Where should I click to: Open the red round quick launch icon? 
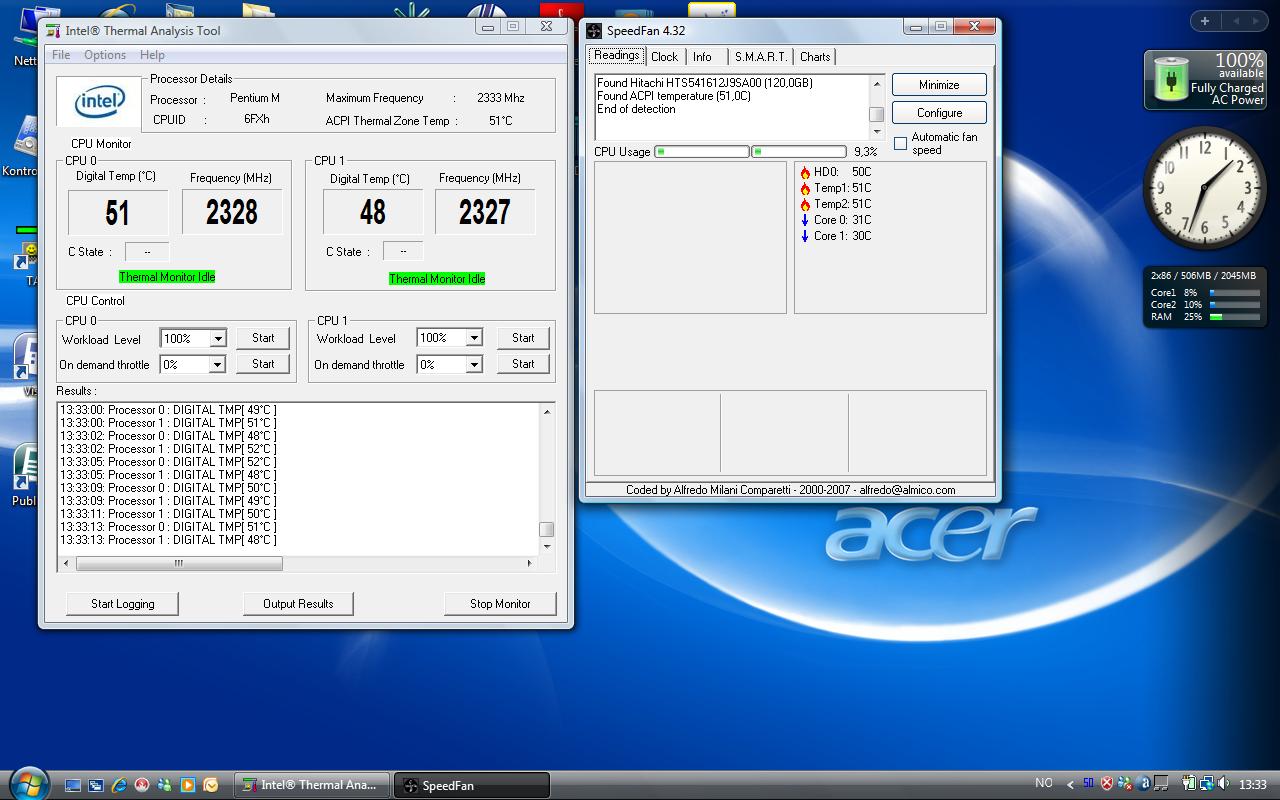(x=142, y=785)
